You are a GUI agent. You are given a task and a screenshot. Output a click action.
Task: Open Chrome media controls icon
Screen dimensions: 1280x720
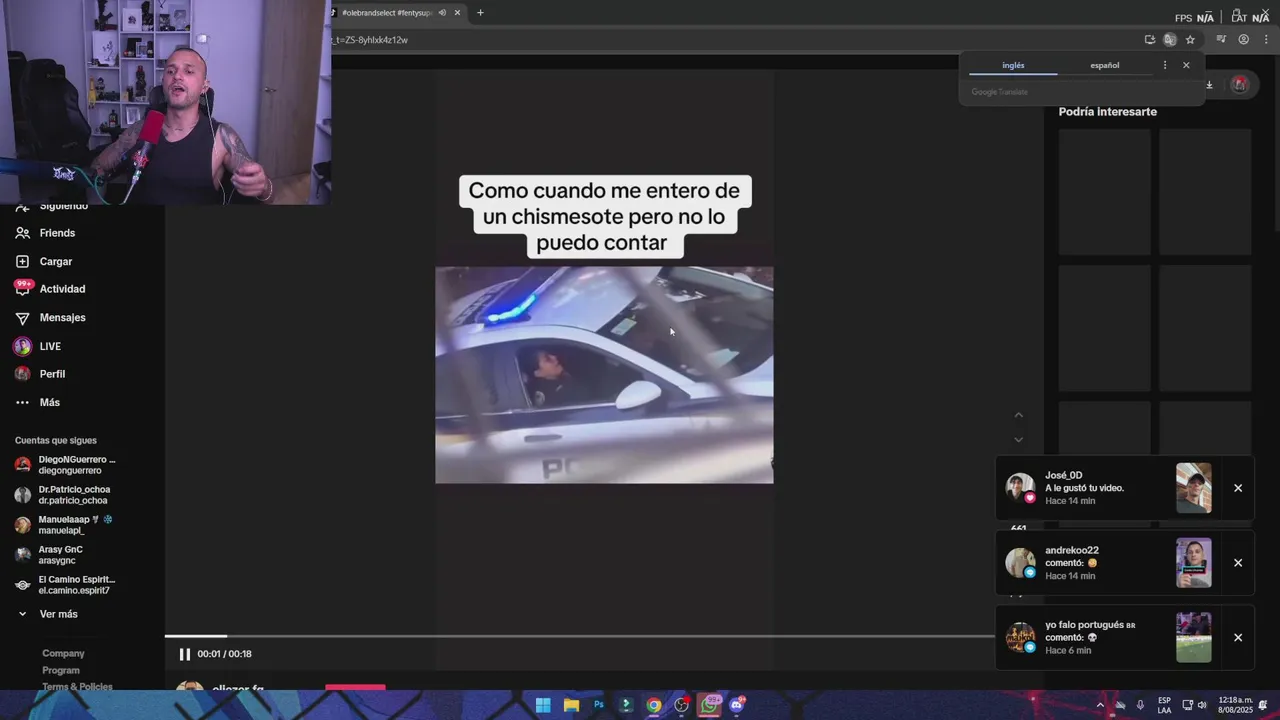(x=1221, y=40)
